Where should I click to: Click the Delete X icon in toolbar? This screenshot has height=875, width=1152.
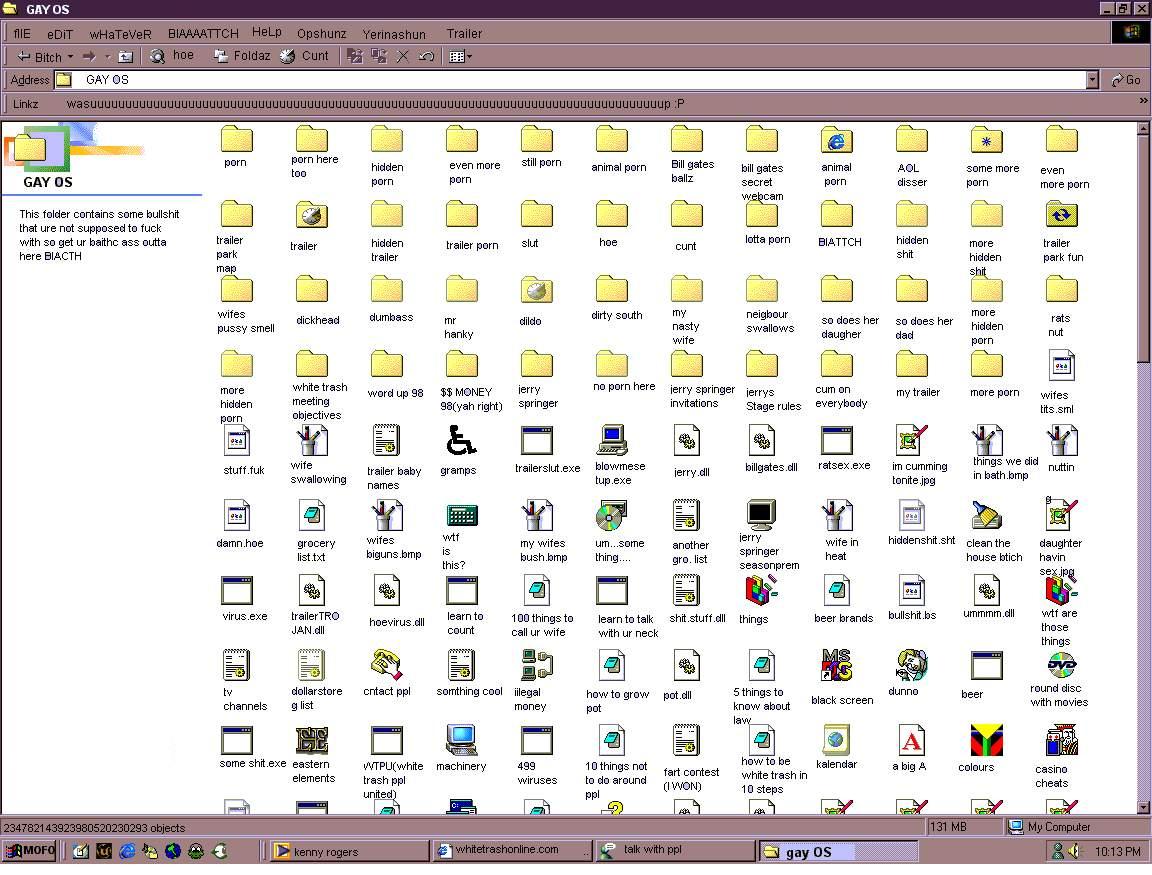coord(403,57)
